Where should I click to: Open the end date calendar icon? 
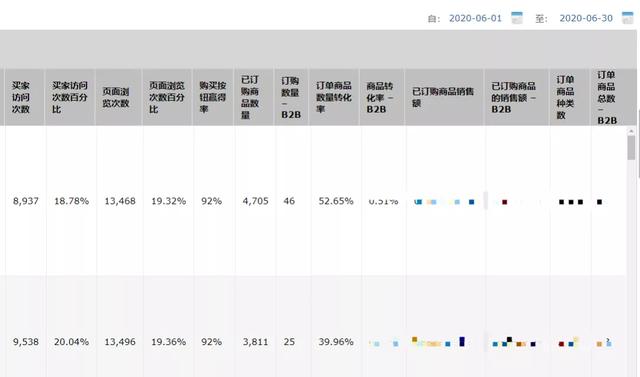[x=627, y=18]
